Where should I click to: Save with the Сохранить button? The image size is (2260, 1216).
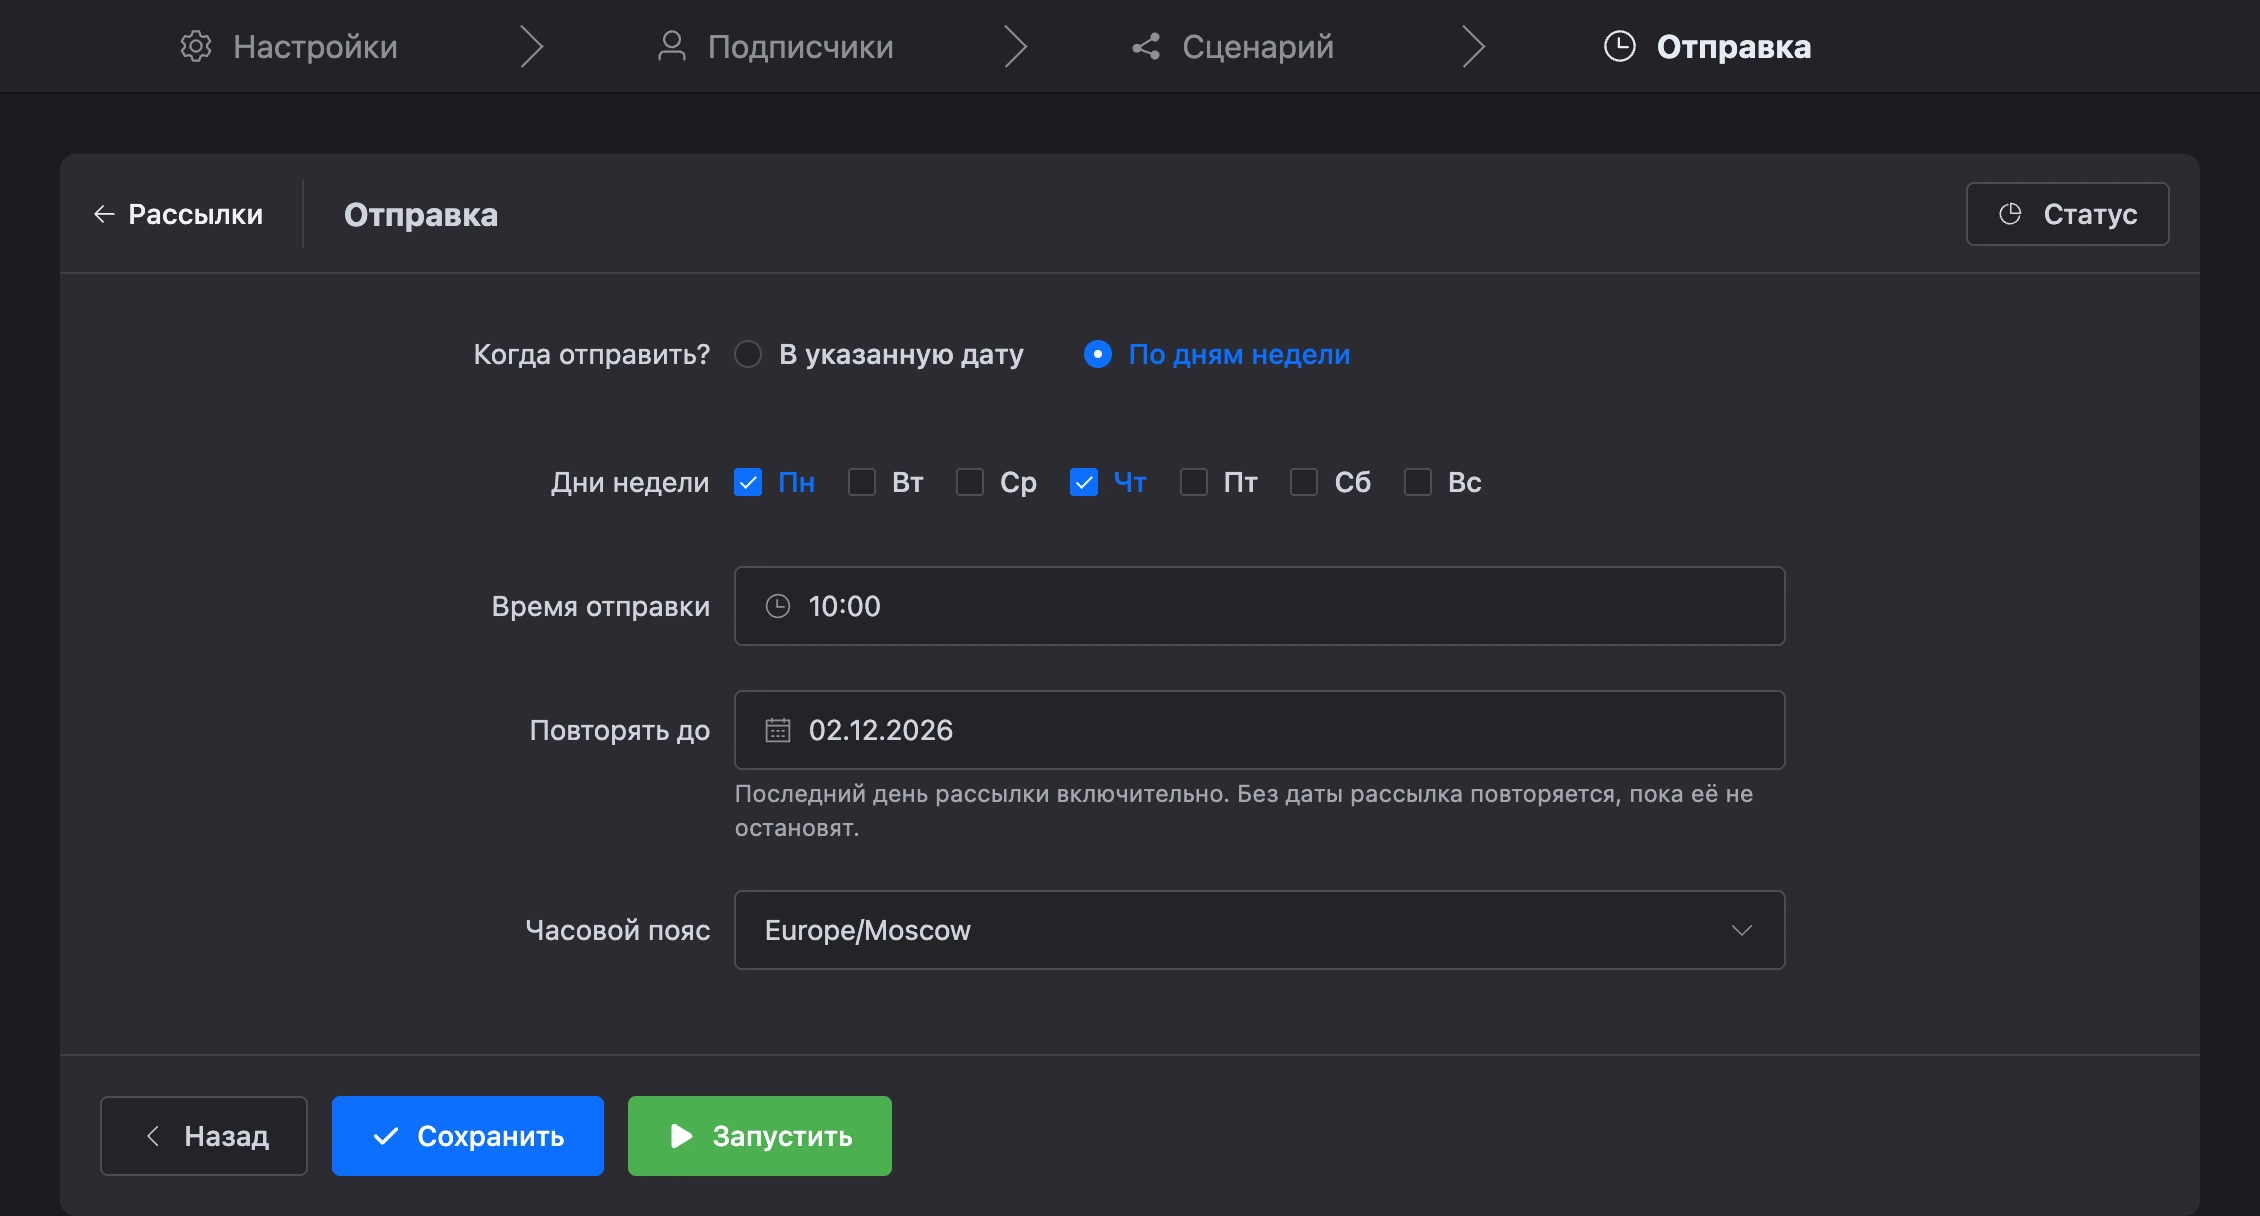(468, 1136)
